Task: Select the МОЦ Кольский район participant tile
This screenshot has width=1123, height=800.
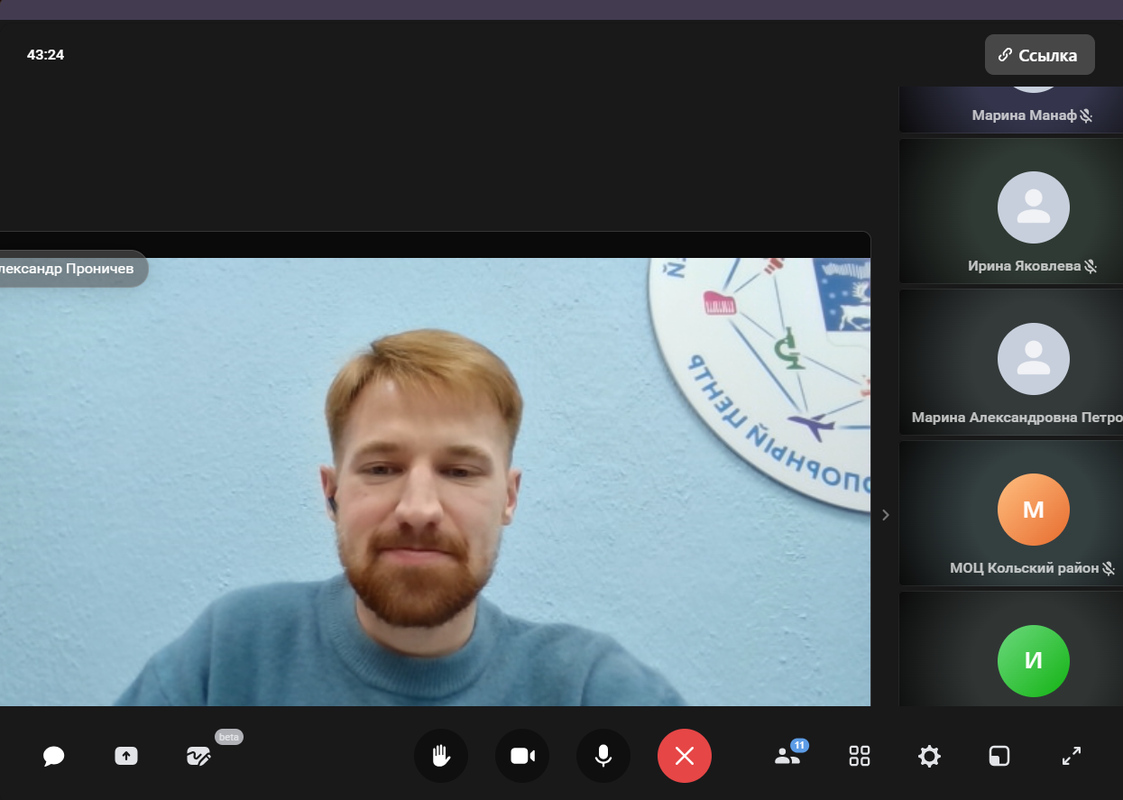Action: [x=1010, y=514]
